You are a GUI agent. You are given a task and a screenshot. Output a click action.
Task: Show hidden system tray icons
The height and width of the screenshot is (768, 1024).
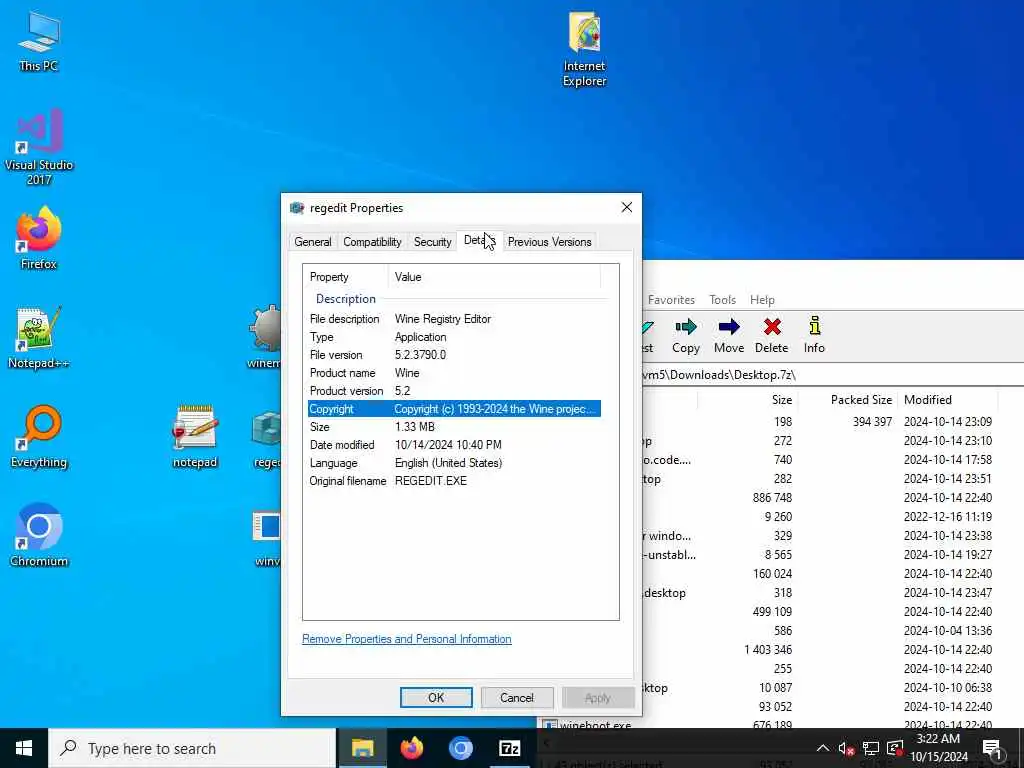(823, 748)
